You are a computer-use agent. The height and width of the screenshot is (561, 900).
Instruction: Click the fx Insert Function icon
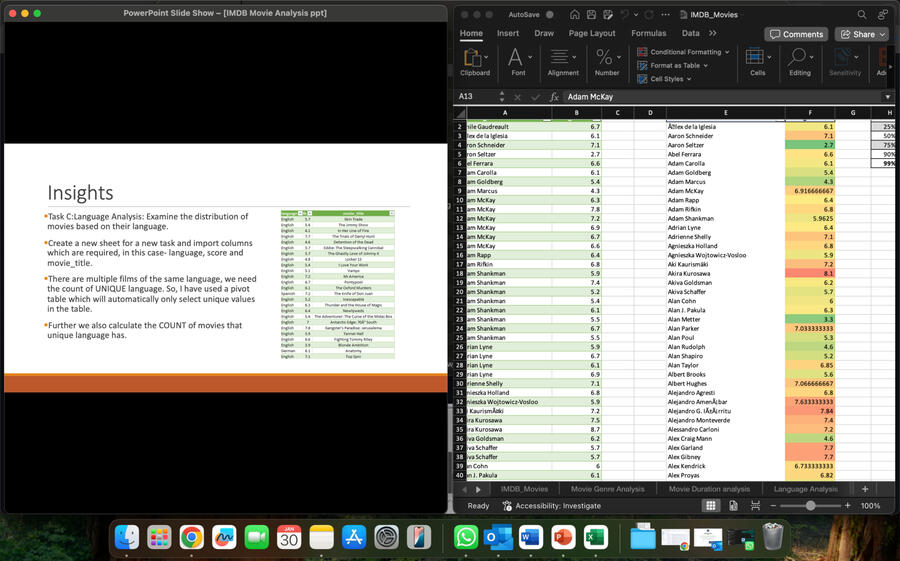553,97
